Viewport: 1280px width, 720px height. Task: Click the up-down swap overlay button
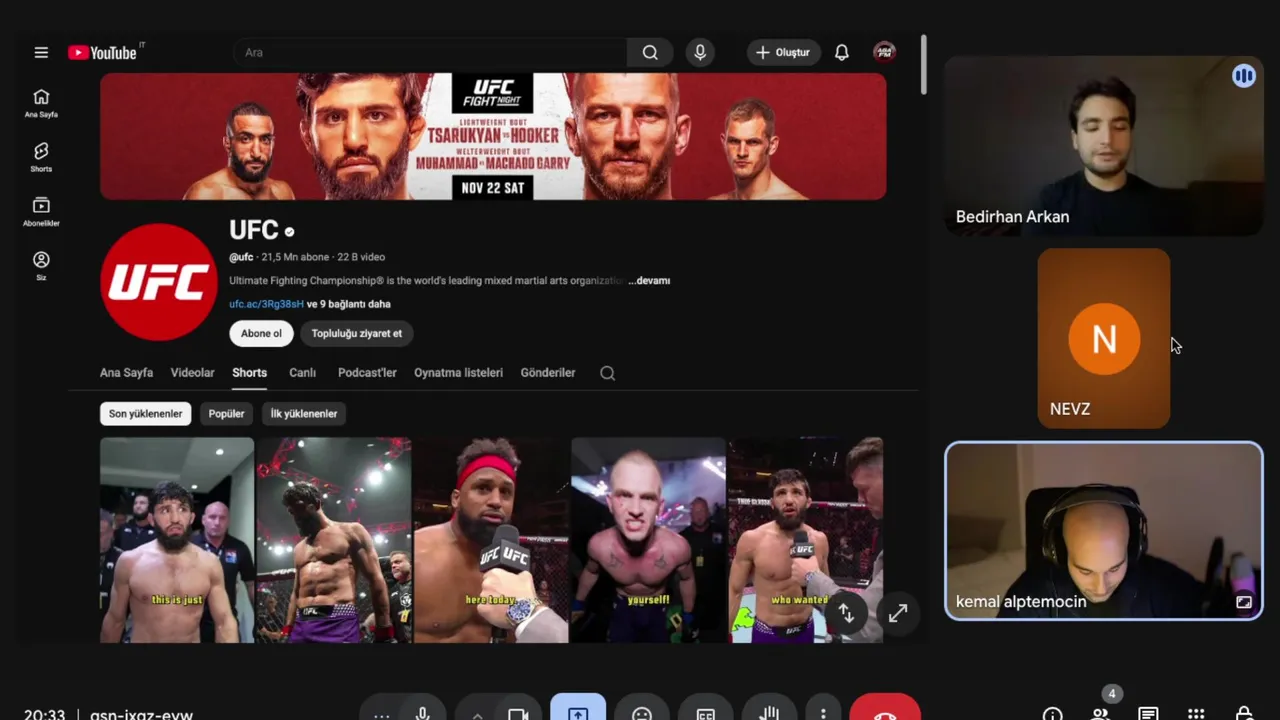(846, 613)
